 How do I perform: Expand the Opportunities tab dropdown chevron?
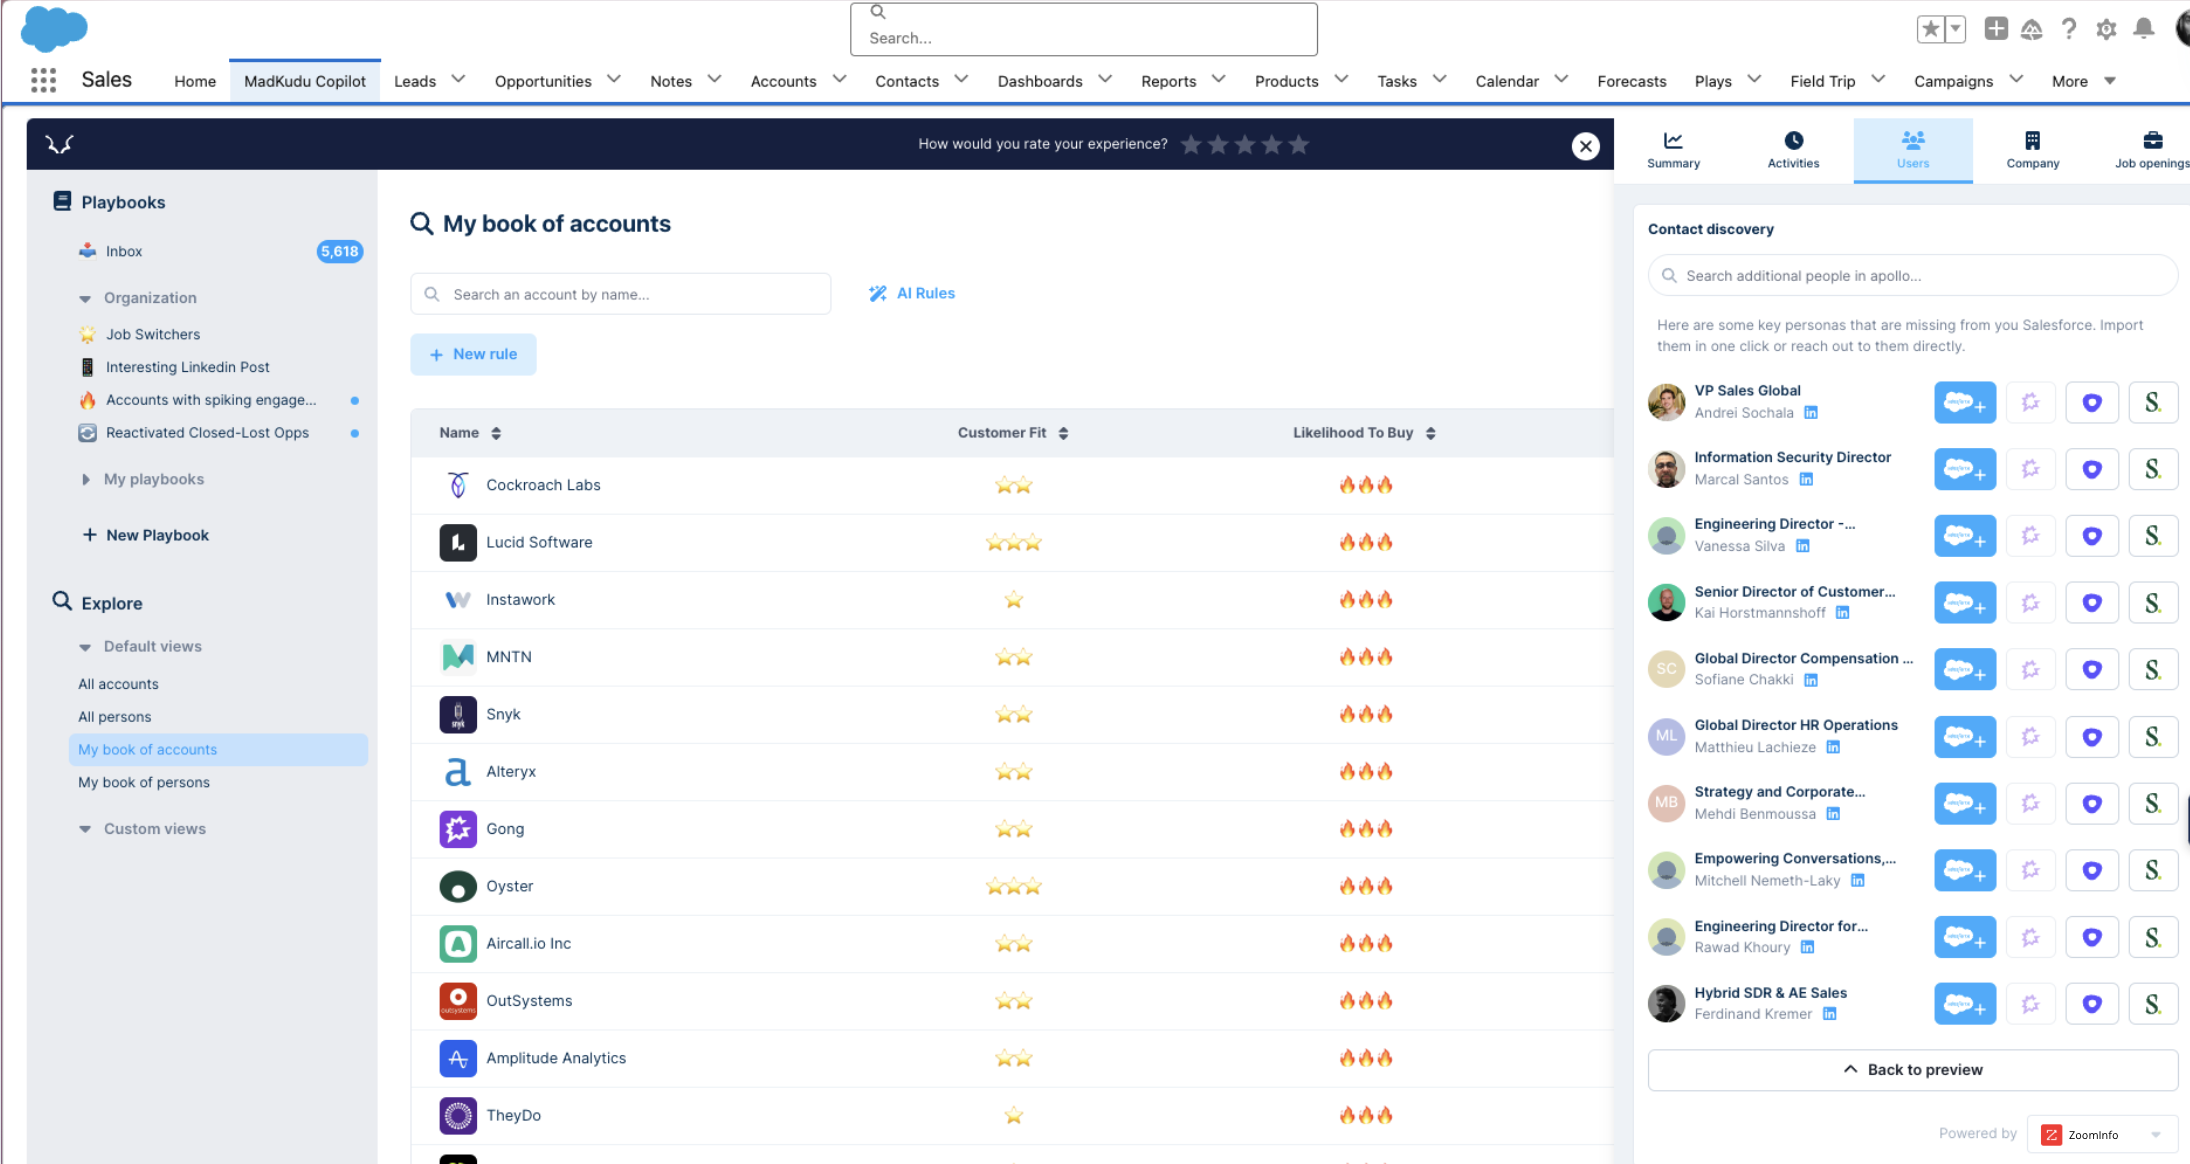coord(614,80)
